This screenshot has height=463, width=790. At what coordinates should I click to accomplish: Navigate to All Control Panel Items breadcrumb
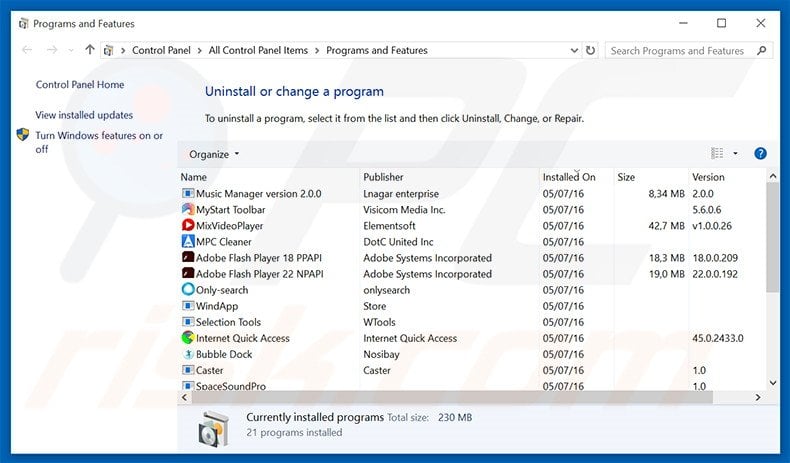(x=258, y=50)
